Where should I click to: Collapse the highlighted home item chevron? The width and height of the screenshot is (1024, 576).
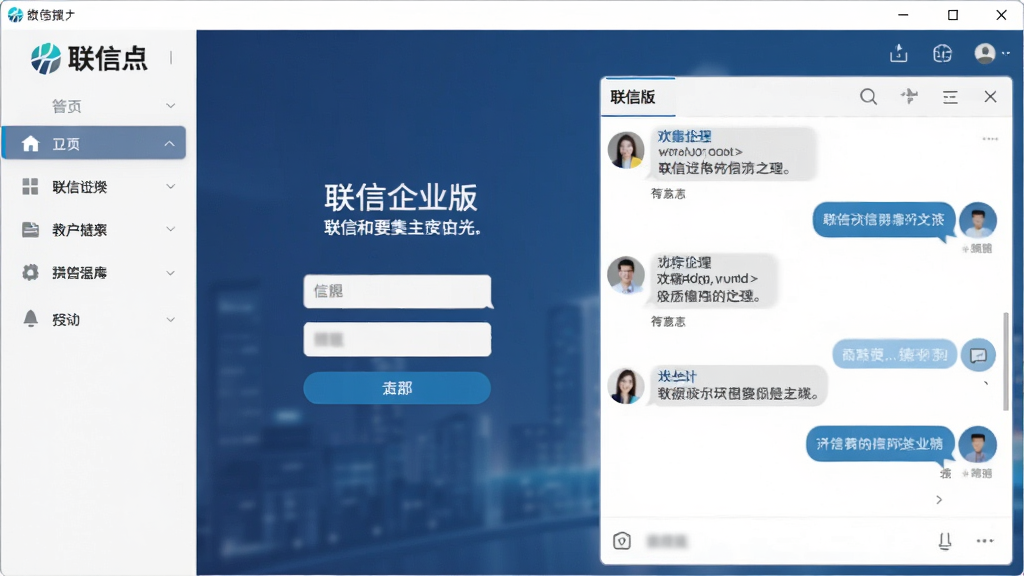click(169, 144)
